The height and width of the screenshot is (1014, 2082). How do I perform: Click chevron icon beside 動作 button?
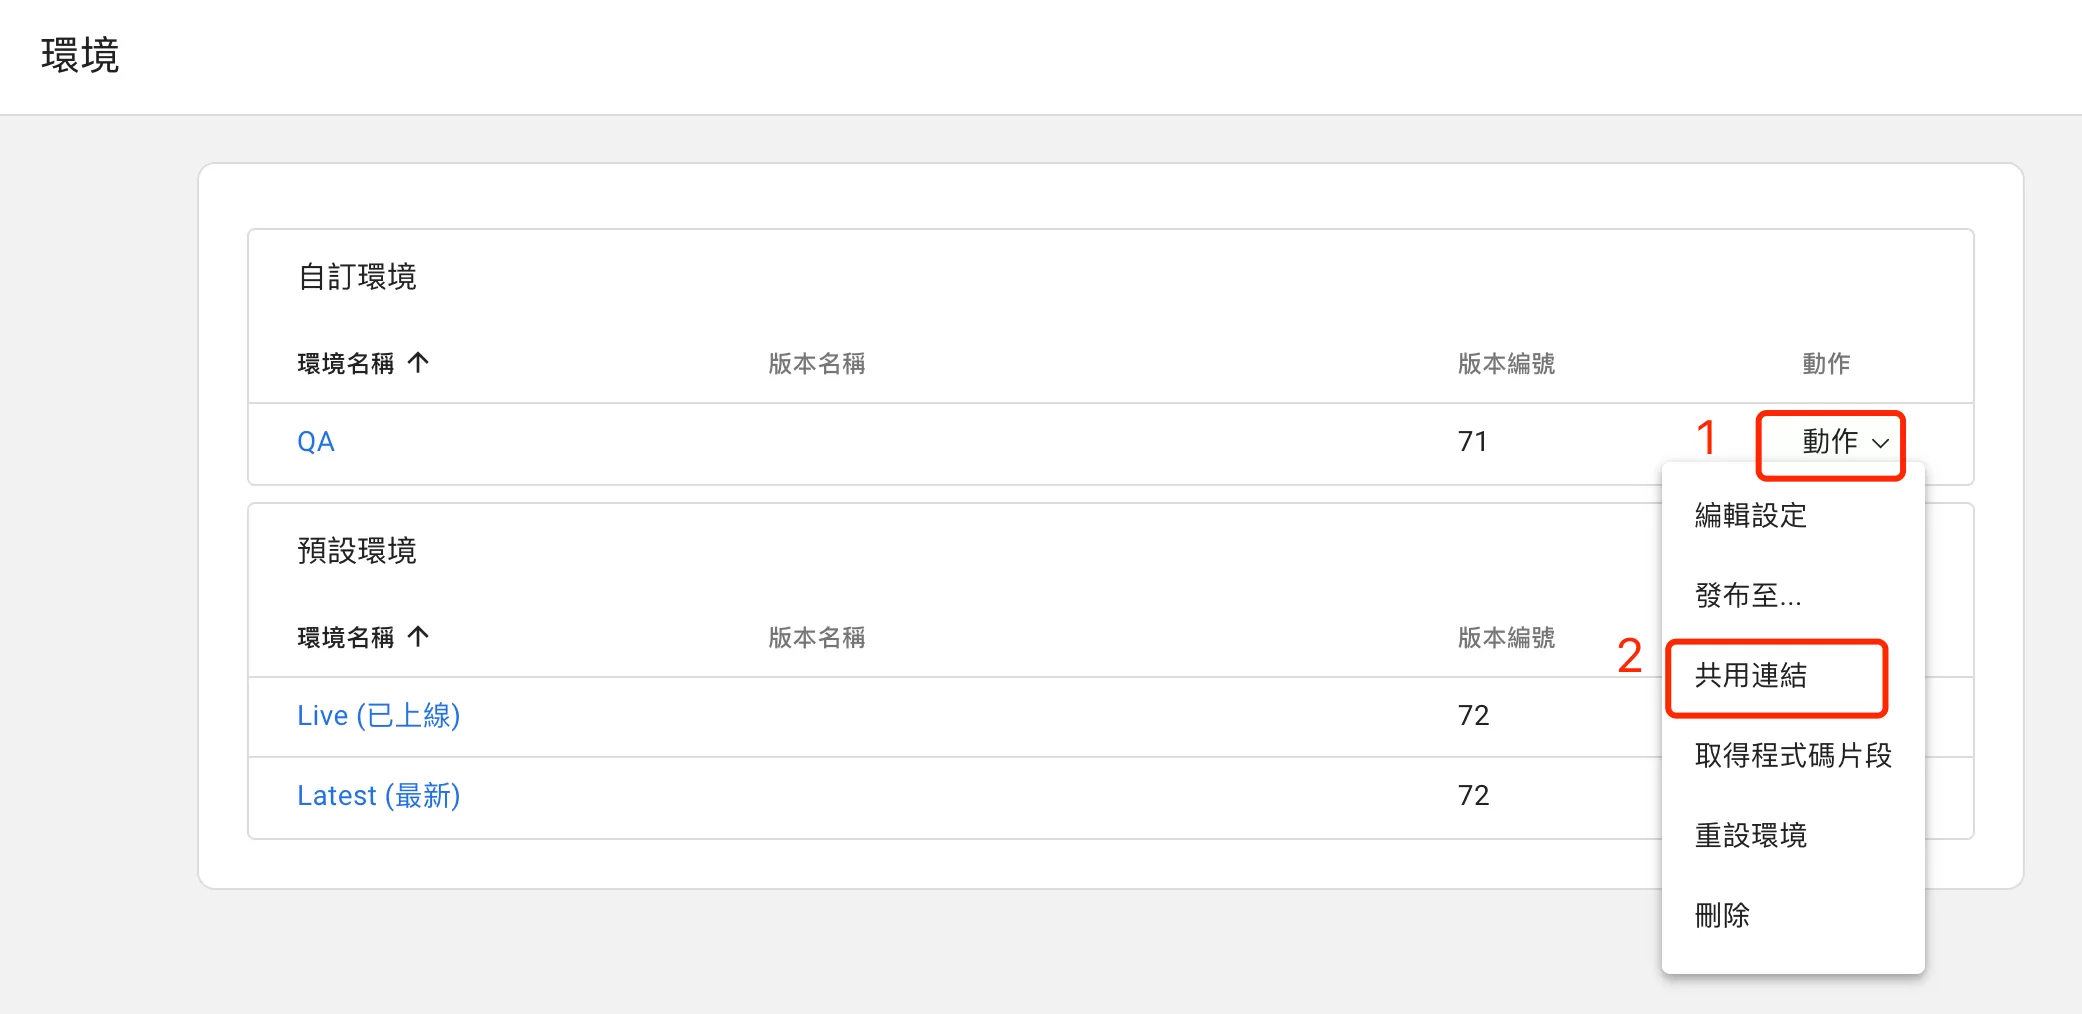(1880, 443)
